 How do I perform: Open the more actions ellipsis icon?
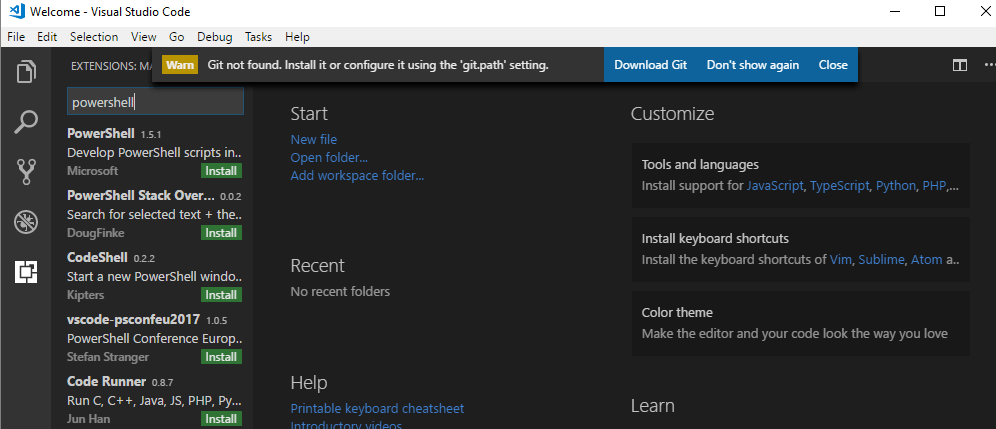point(990,65)
